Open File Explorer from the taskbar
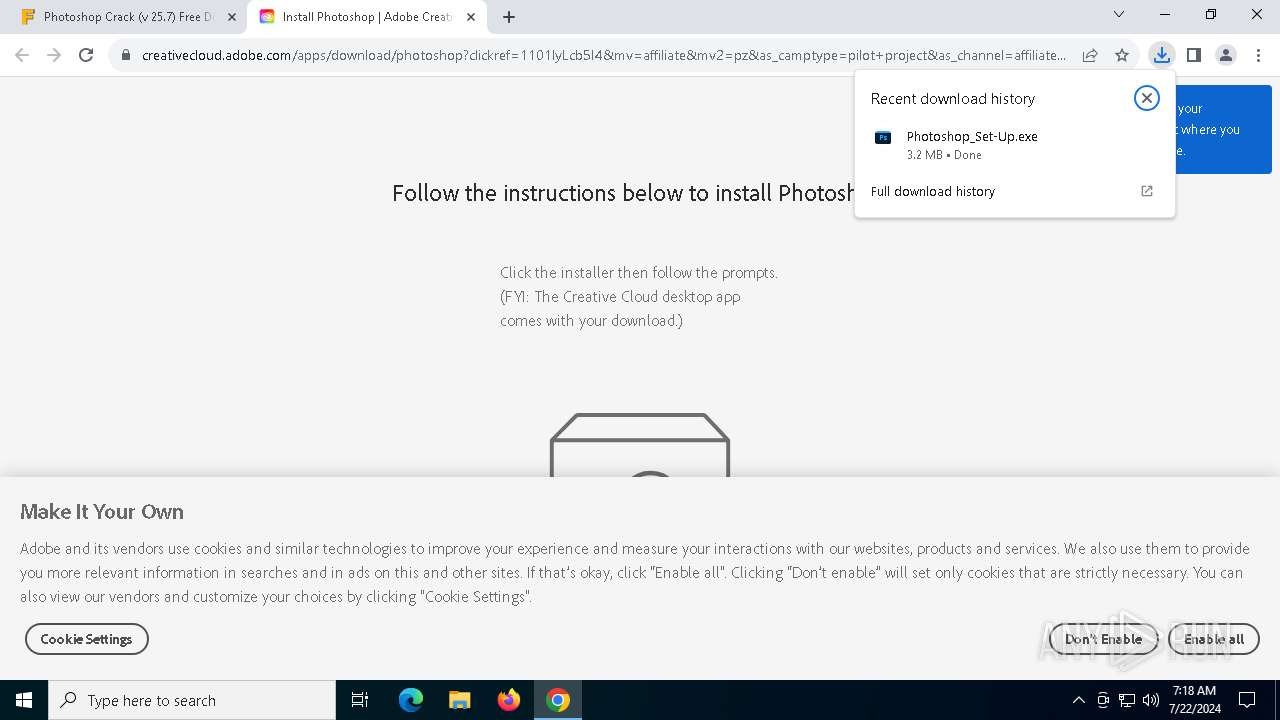 [x=460, y=700]
